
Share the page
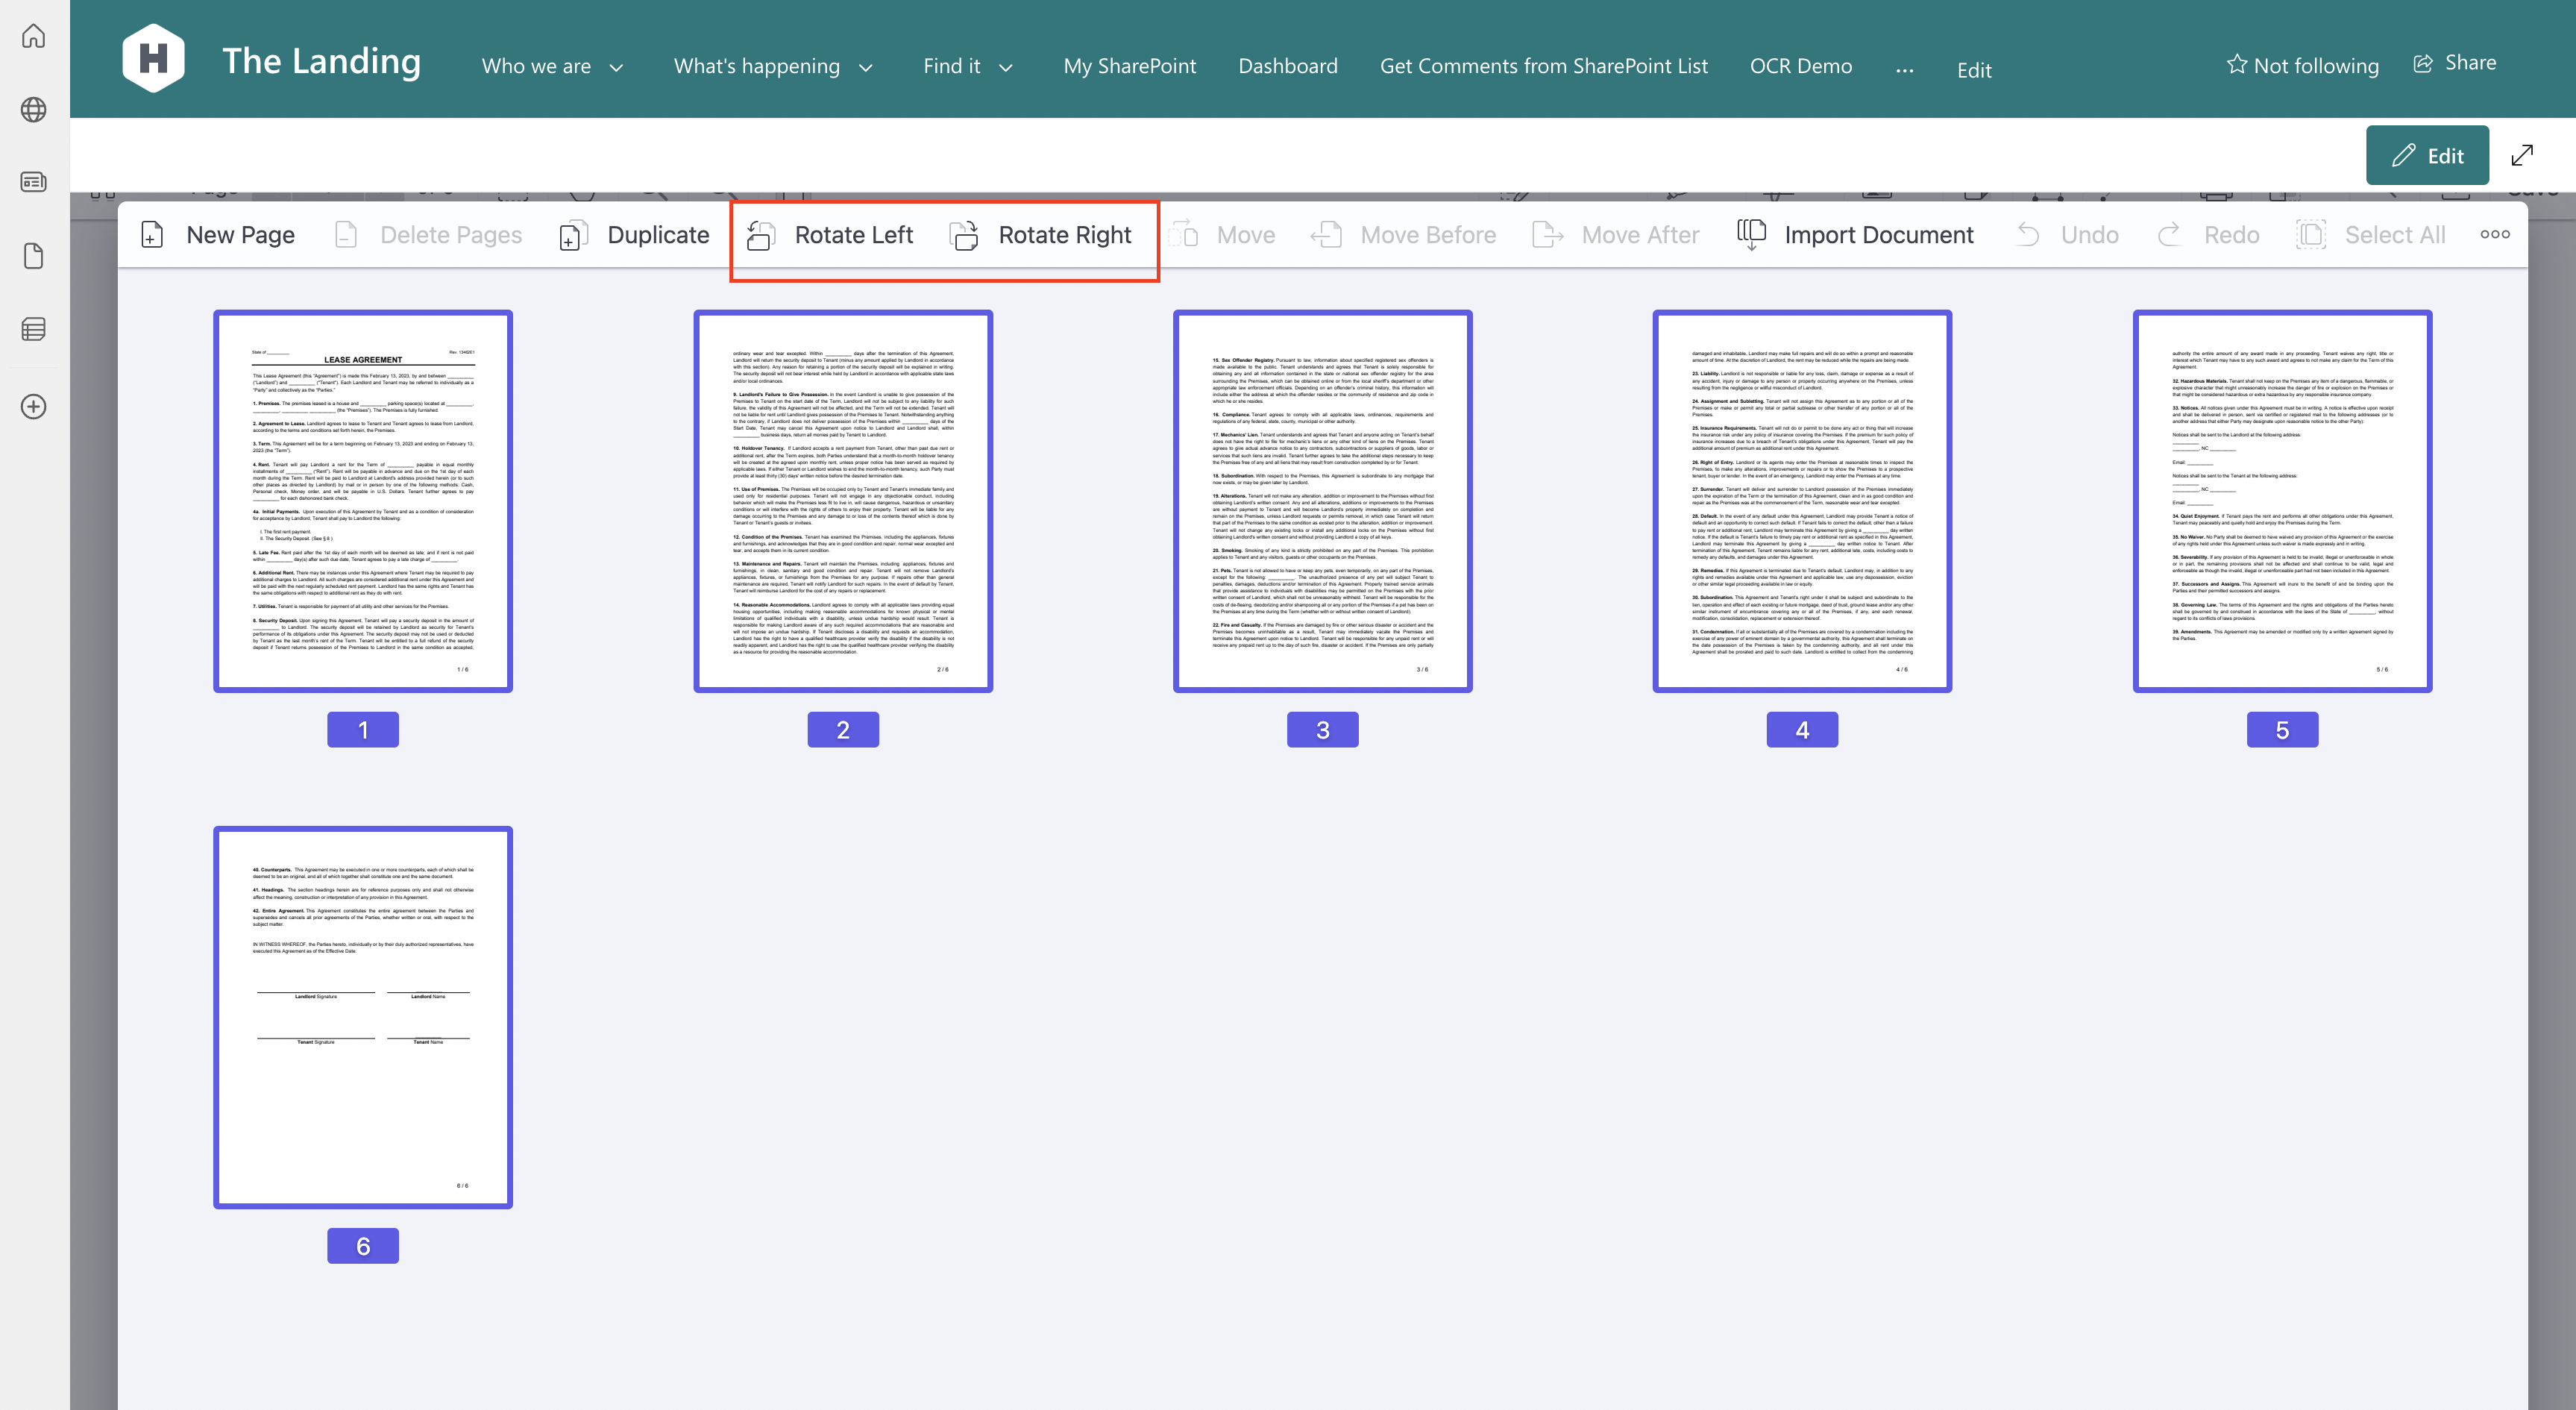(2454, 62)
